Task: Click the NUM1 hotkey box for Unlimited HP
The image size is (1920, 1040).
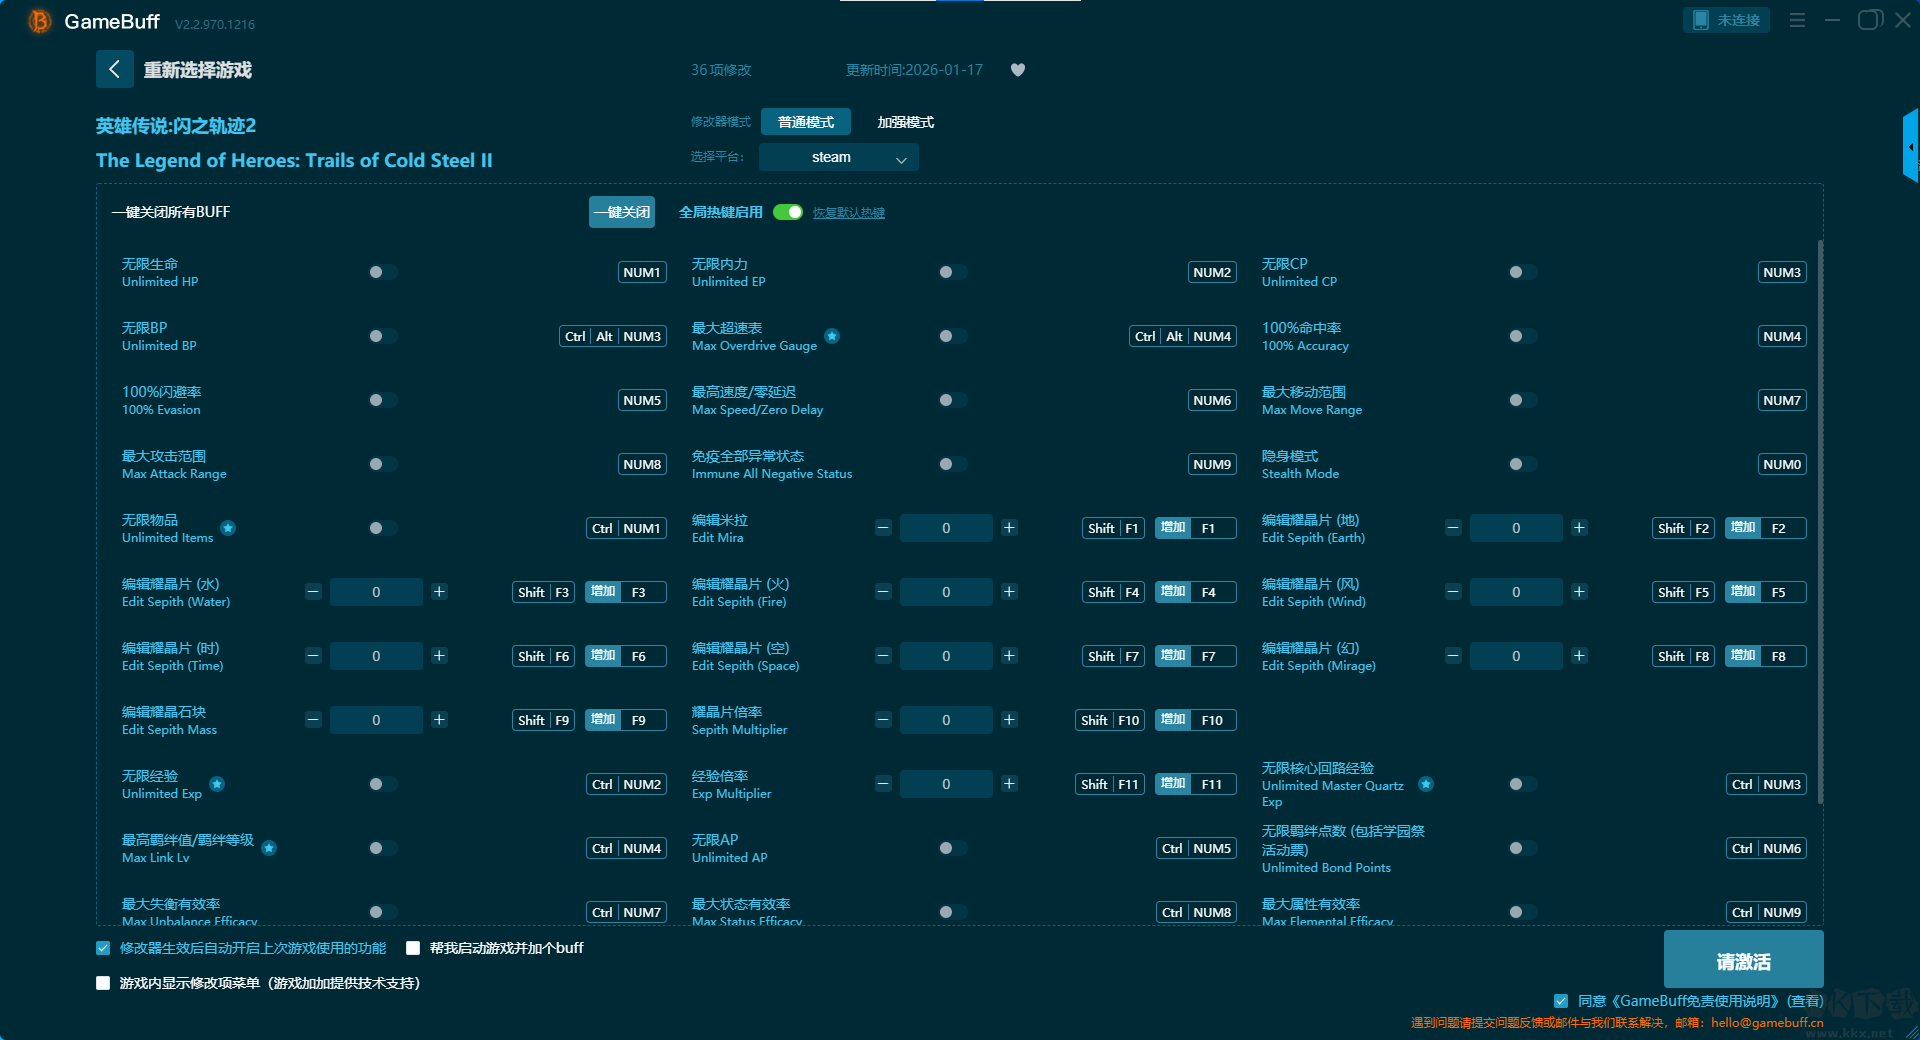Action: pos(642,272)
